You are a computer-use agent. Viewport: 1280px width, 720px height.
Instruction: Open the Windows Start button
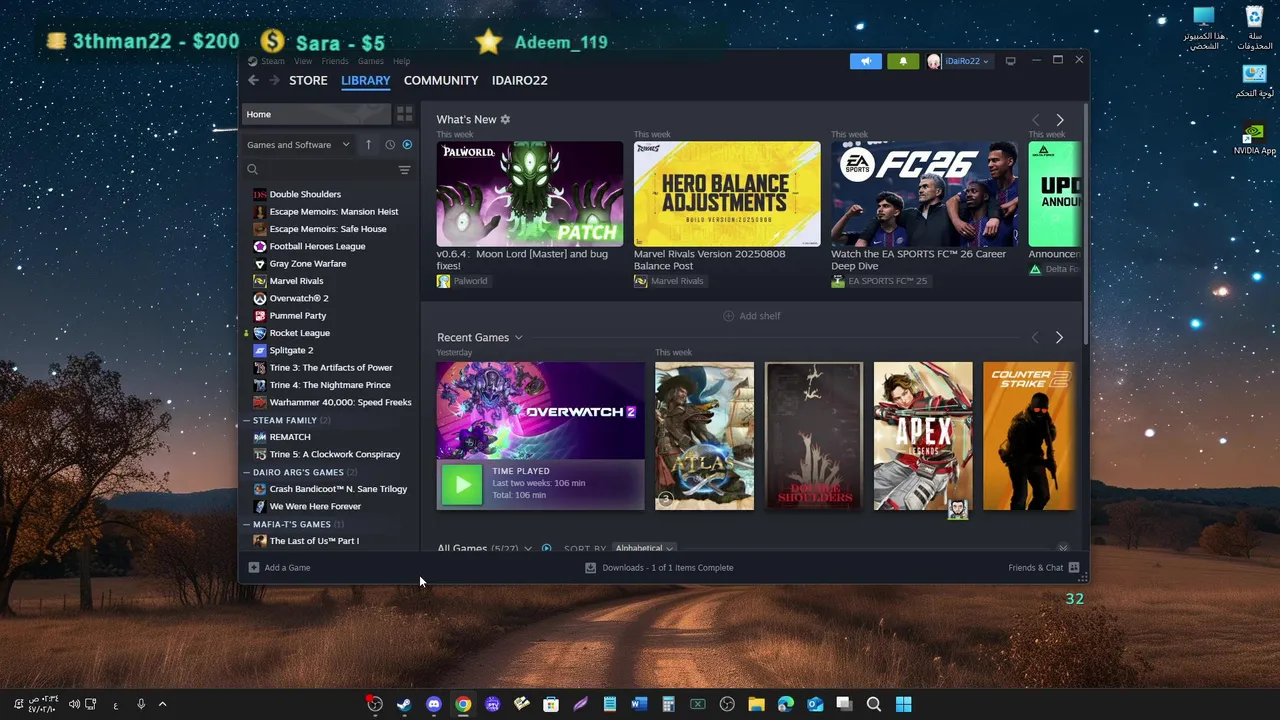[903, 704]
